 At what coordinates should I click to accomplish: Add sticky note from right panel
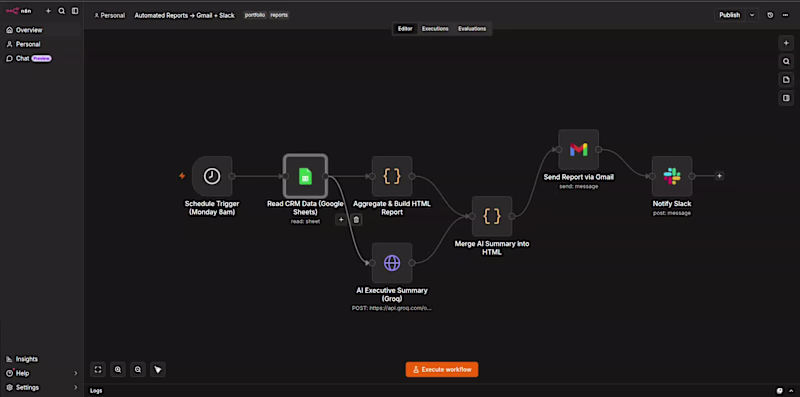click(786, 80)
